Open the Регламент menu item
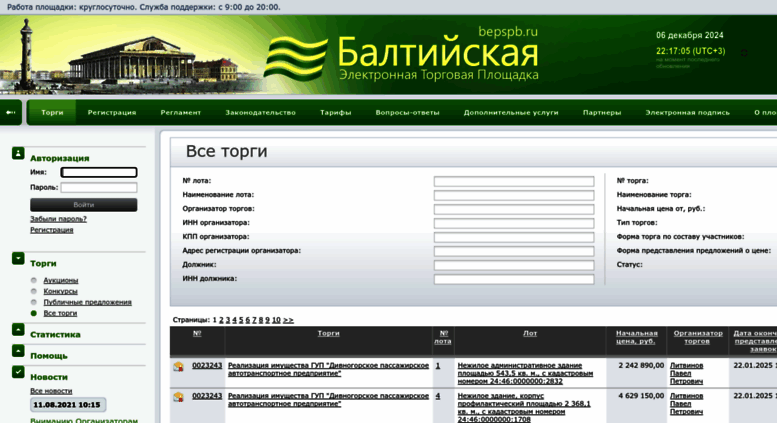The image size is (777, 423). (180, 112)
